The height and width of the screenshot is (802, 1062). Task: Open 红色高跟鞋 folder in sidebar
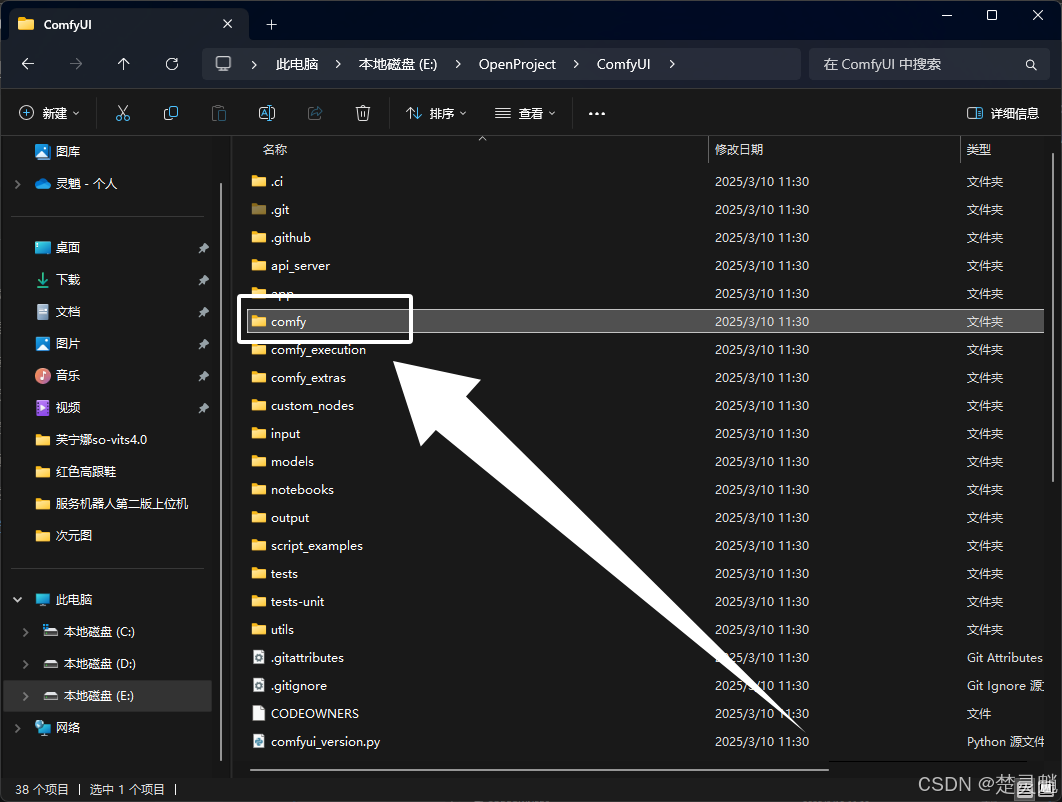pyautogui.click(x=75, y=471)
